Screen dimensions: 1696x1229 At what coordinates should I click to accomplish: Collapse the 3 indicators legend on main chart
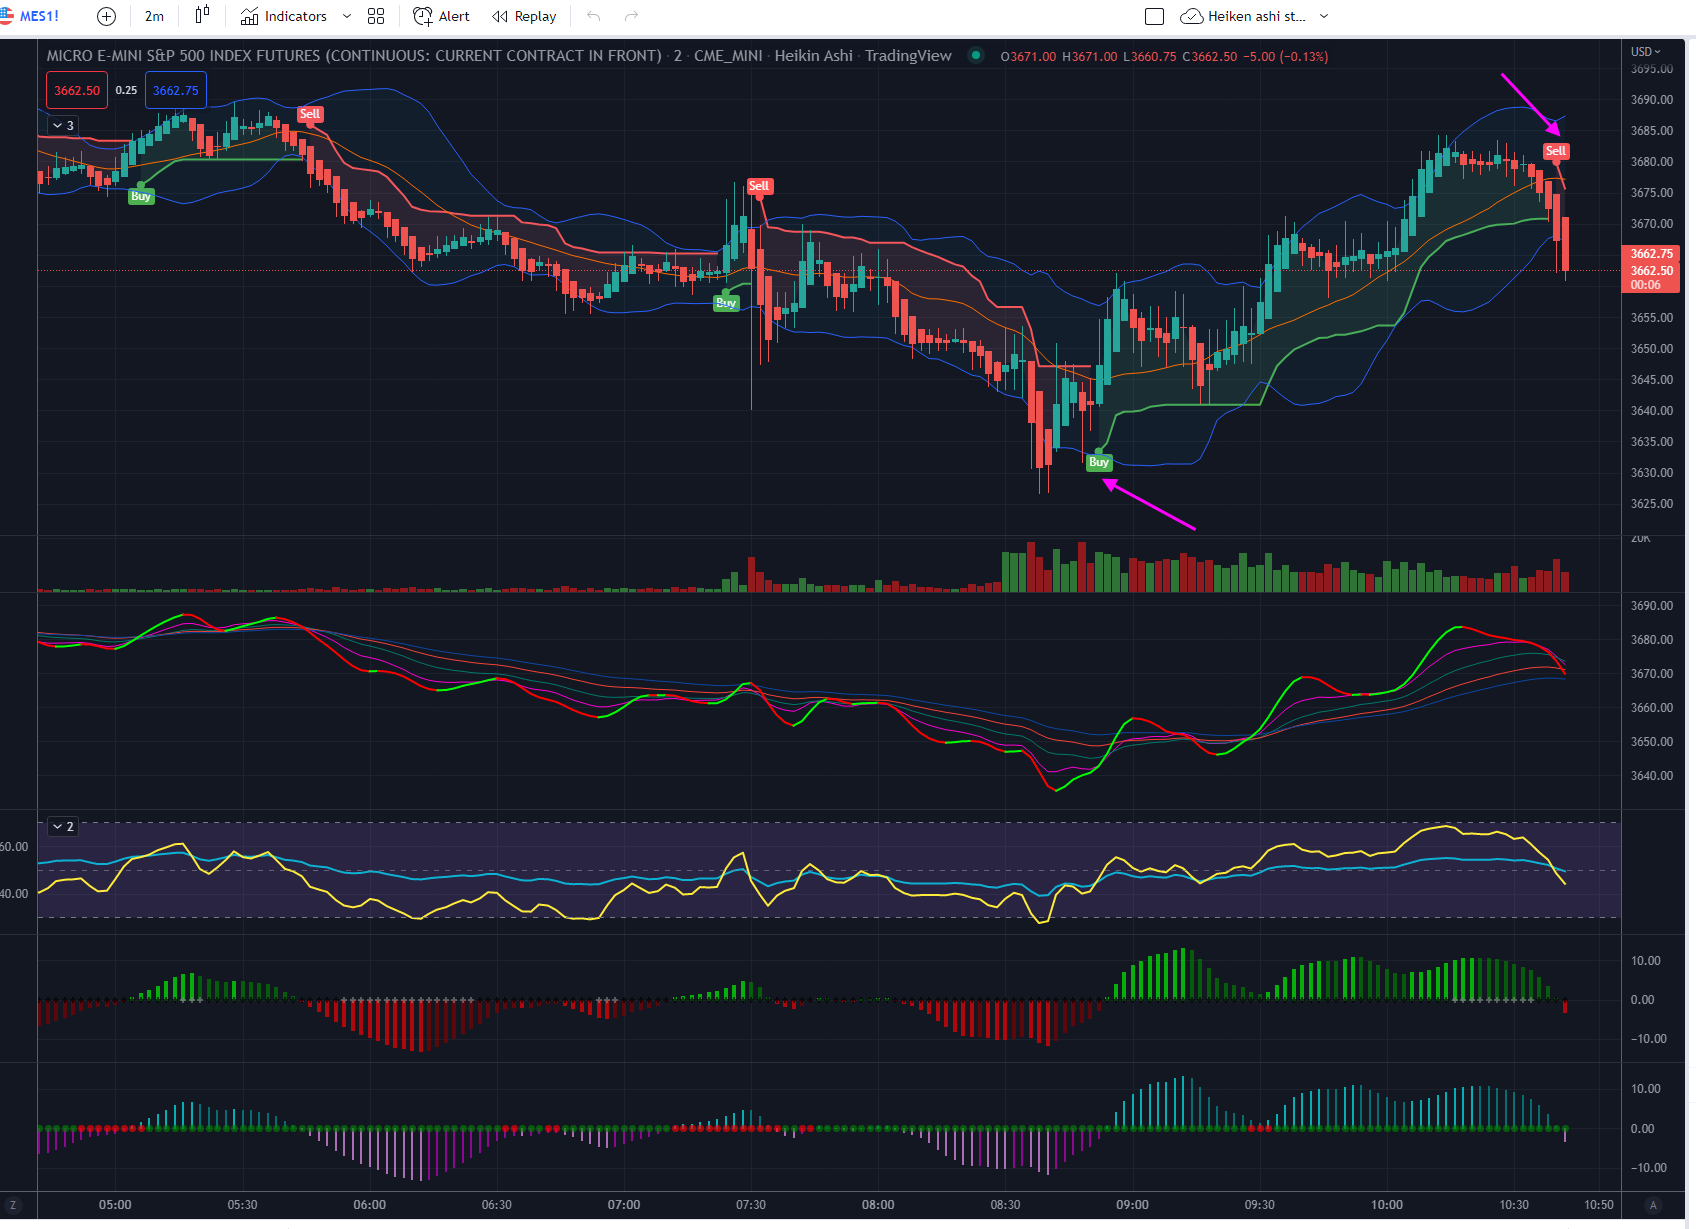tap(63, 126)
